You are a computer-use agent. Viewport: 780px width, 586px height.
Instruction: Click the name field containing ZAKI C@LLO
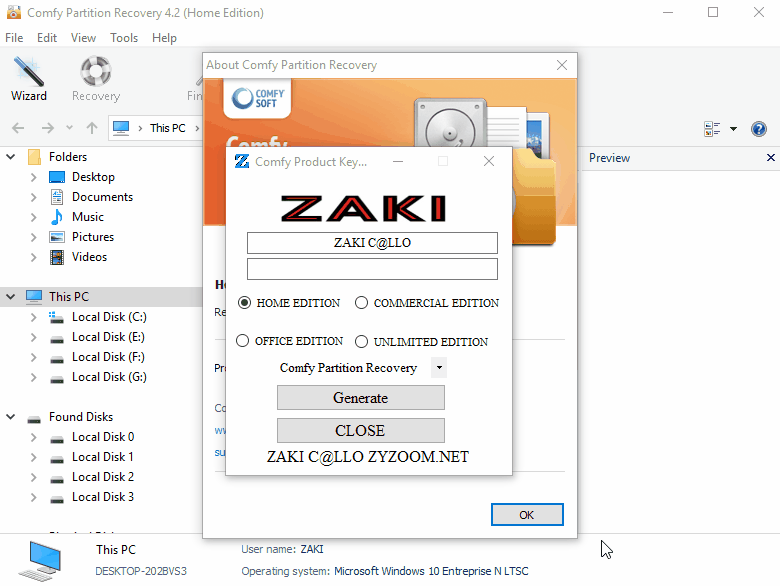(x=372, y=243)
